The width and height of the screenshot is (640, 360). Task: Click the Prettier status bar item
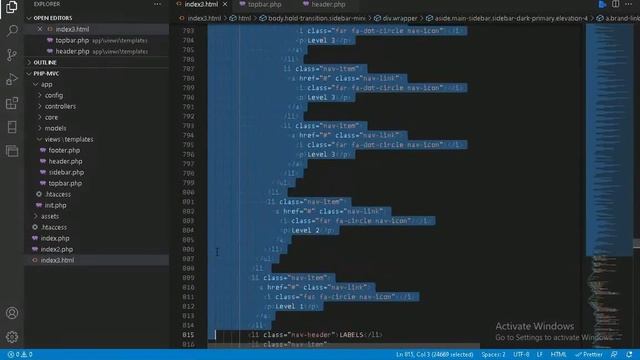pyautogui.click(x=589, y=354)
